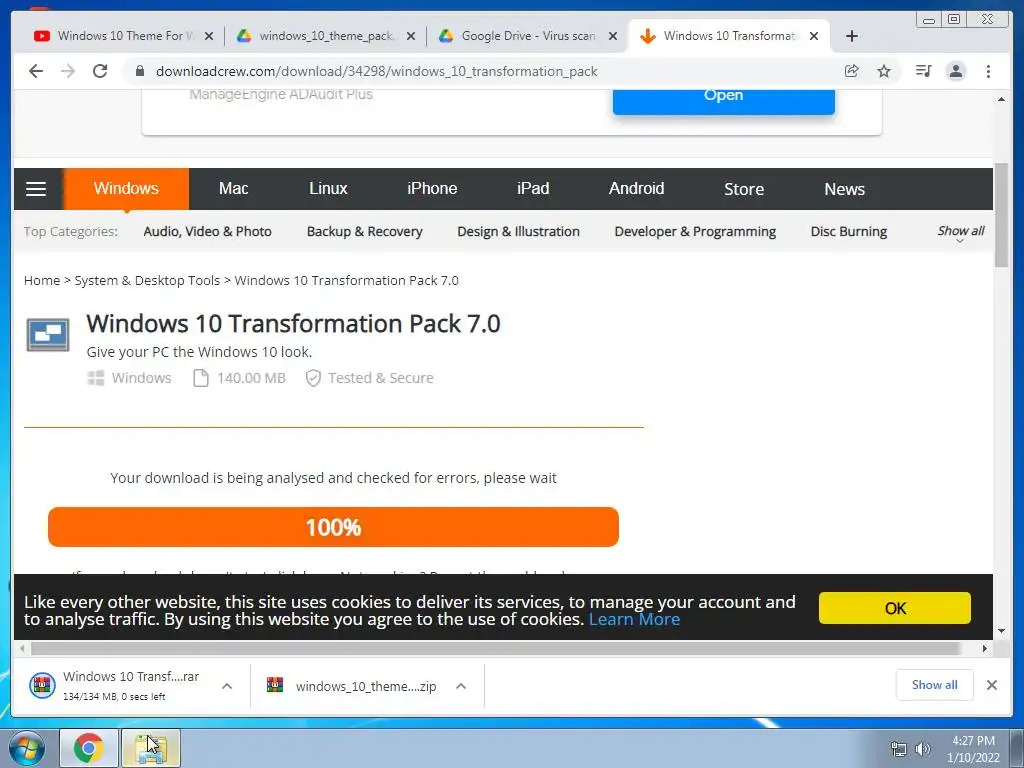Viewport: 1024px width, 768px height.
Task: Open the Store menu item
Action: (x=744, y=189)
